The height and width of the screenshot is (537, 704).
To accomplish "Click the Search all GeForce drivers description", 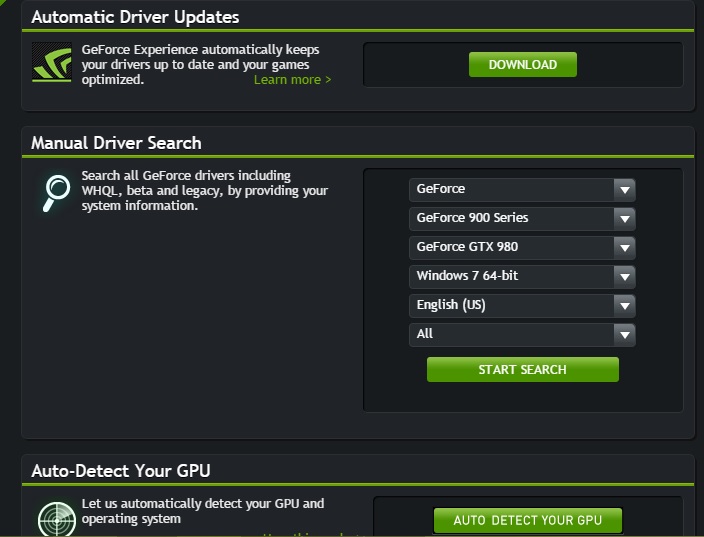I will pyautogui.click(x=205, y=190).
